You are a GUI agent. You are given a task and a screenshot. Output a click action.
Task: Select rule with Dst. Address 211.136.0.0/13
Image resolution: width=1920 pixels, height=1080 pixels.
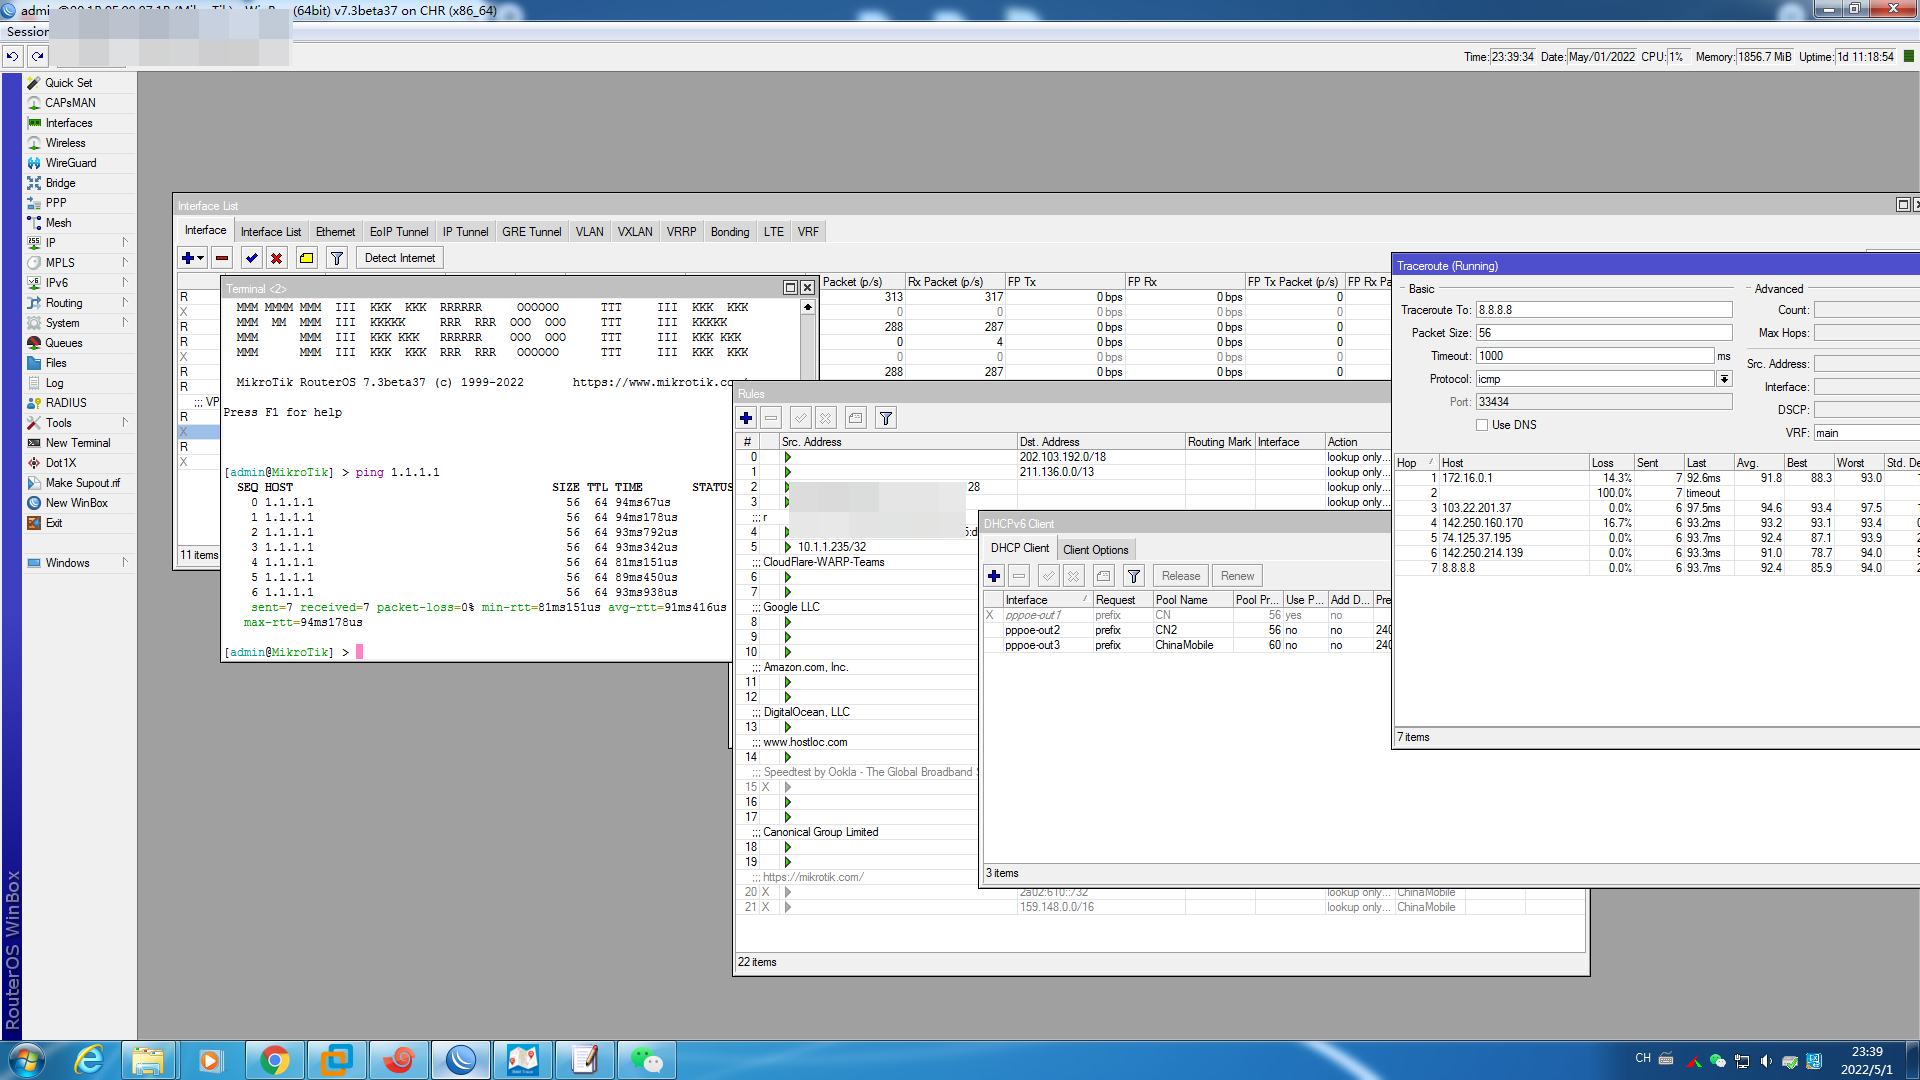(x=1063, y=472)
